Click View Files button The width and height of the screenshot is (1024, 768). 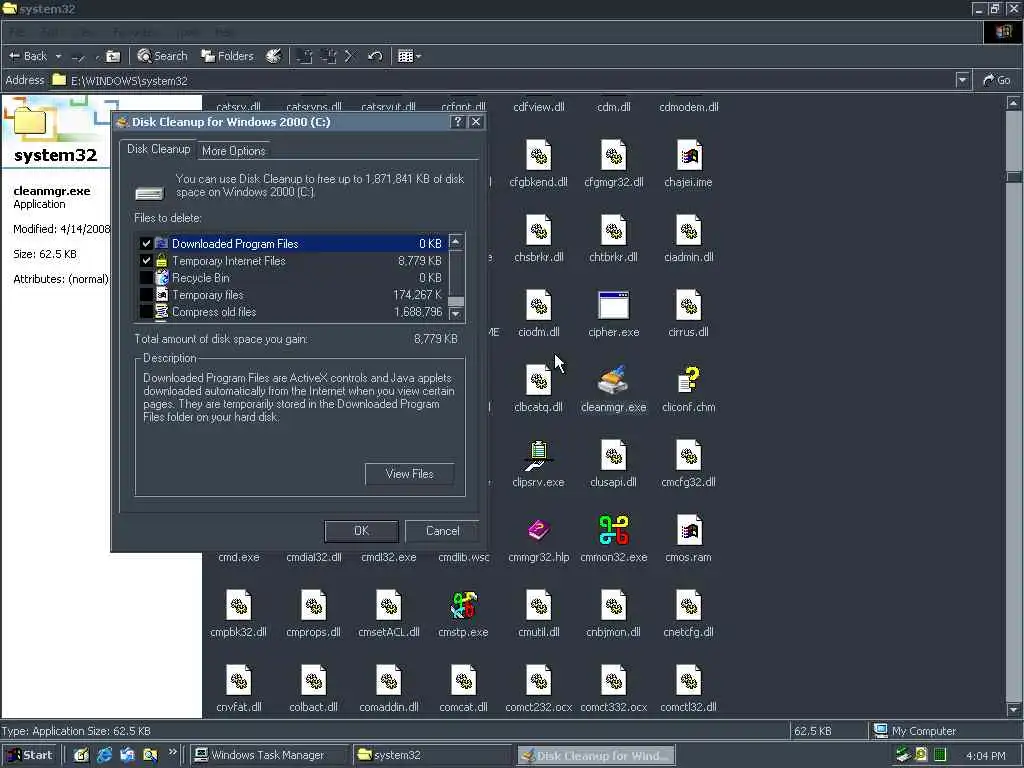point(409,474)
